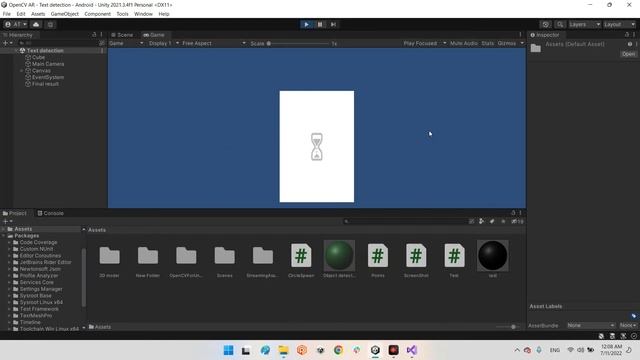Open the version control icon in toolbar
This screenshot has width=640, height=360.
coord(50,24)
